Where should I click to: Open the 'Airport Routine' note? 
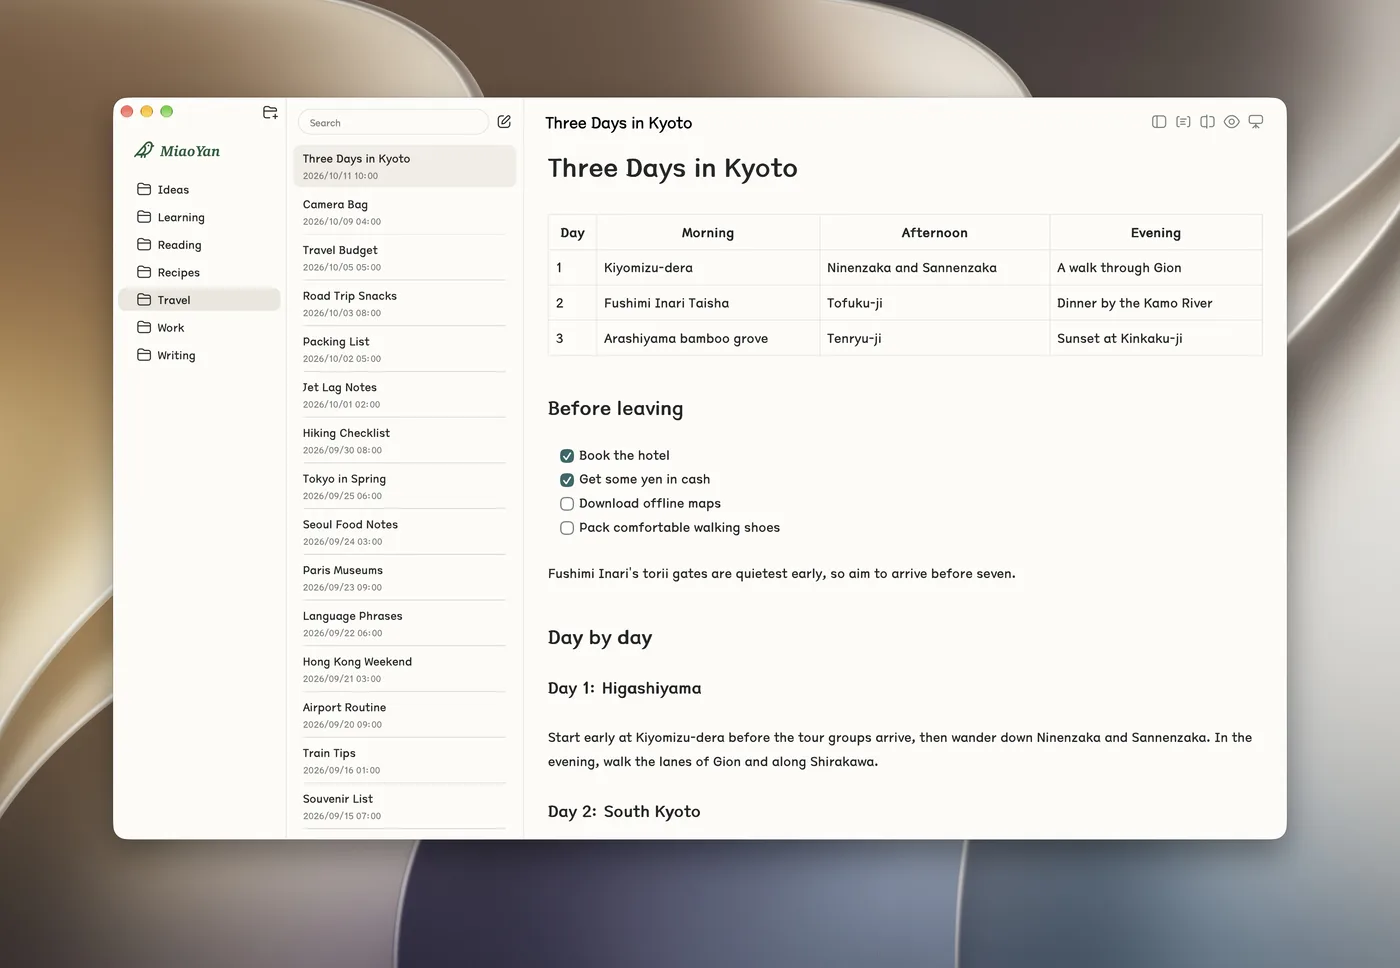click(x=404, y=715)
